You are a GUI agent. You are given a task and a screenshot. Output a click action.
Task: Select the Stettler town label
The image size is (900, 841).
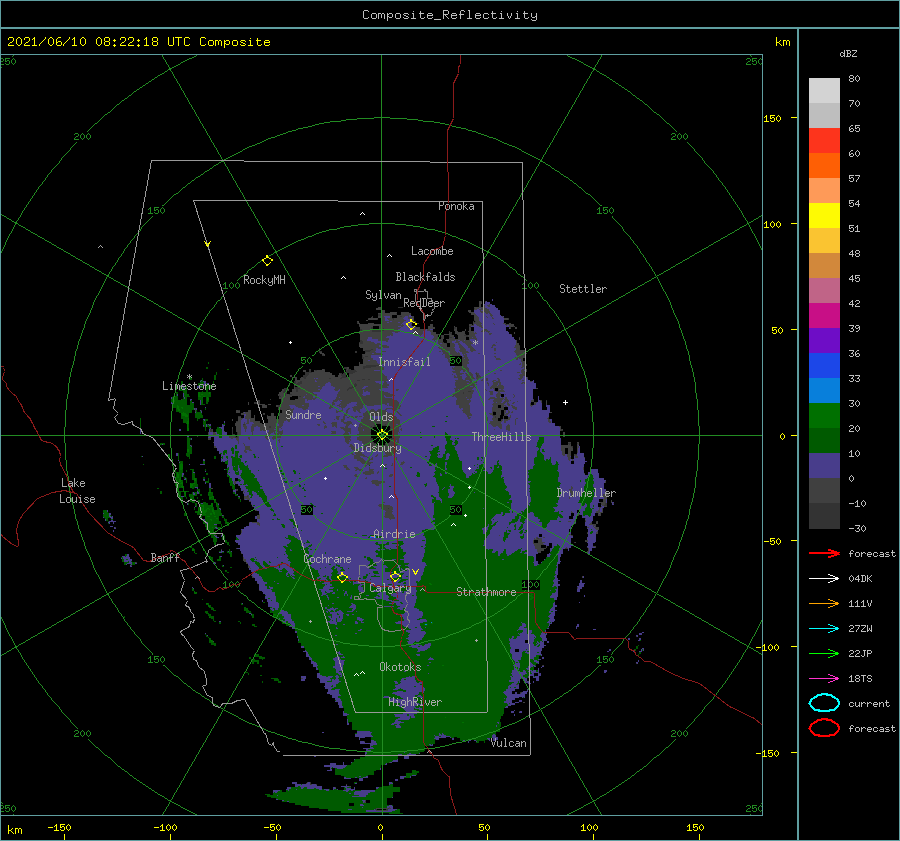pos(583,289)
